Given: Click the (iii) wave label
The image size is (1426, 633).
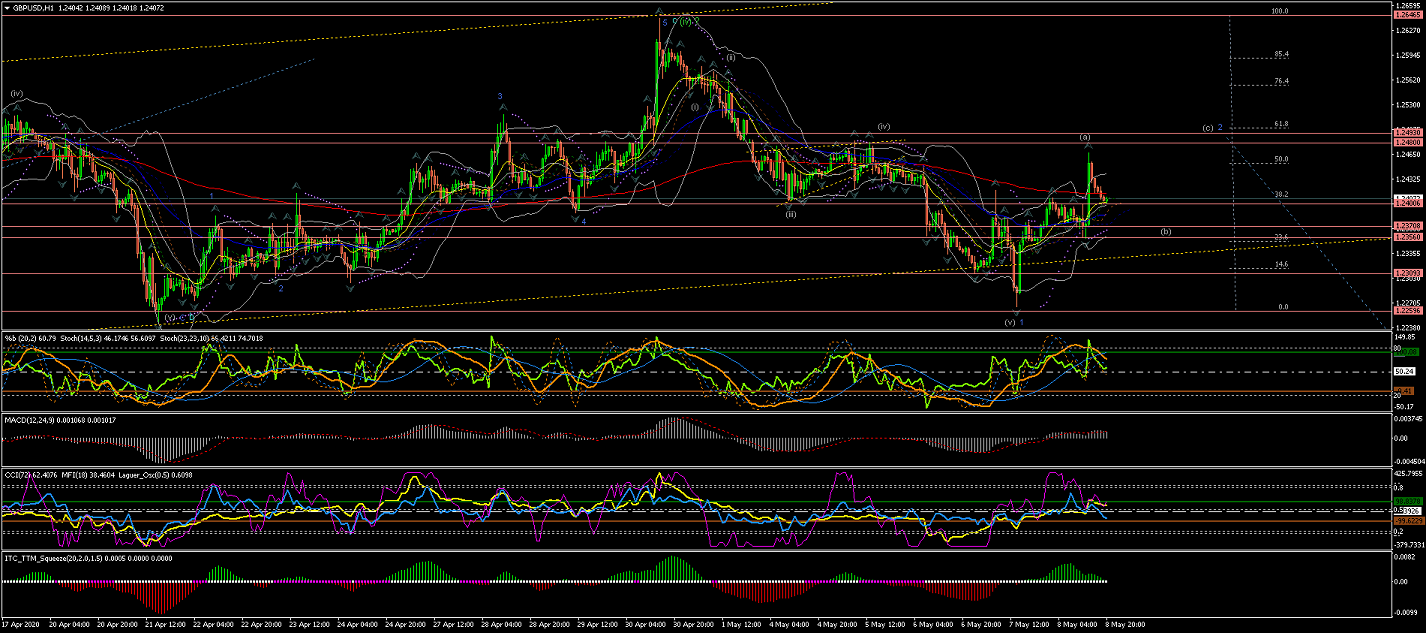Looking at the screenshot, I should pyautogui.click(x=790, y=214).
